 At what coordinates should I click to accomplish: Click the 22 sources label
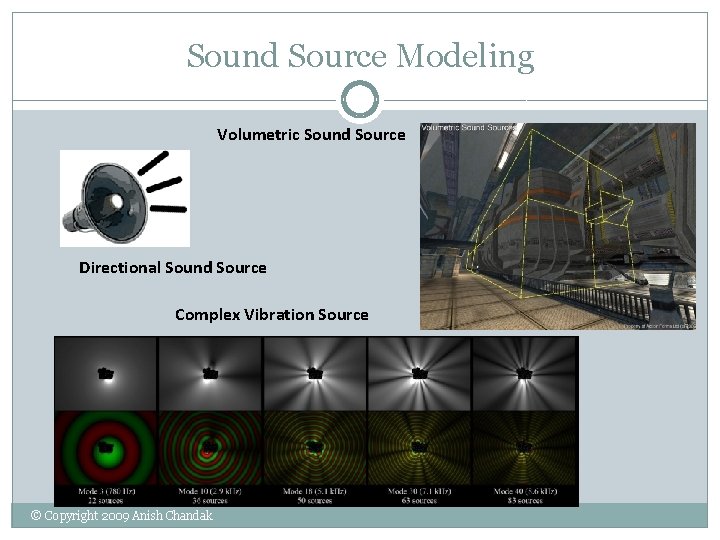pyautogui.click(x=105, y=501)
